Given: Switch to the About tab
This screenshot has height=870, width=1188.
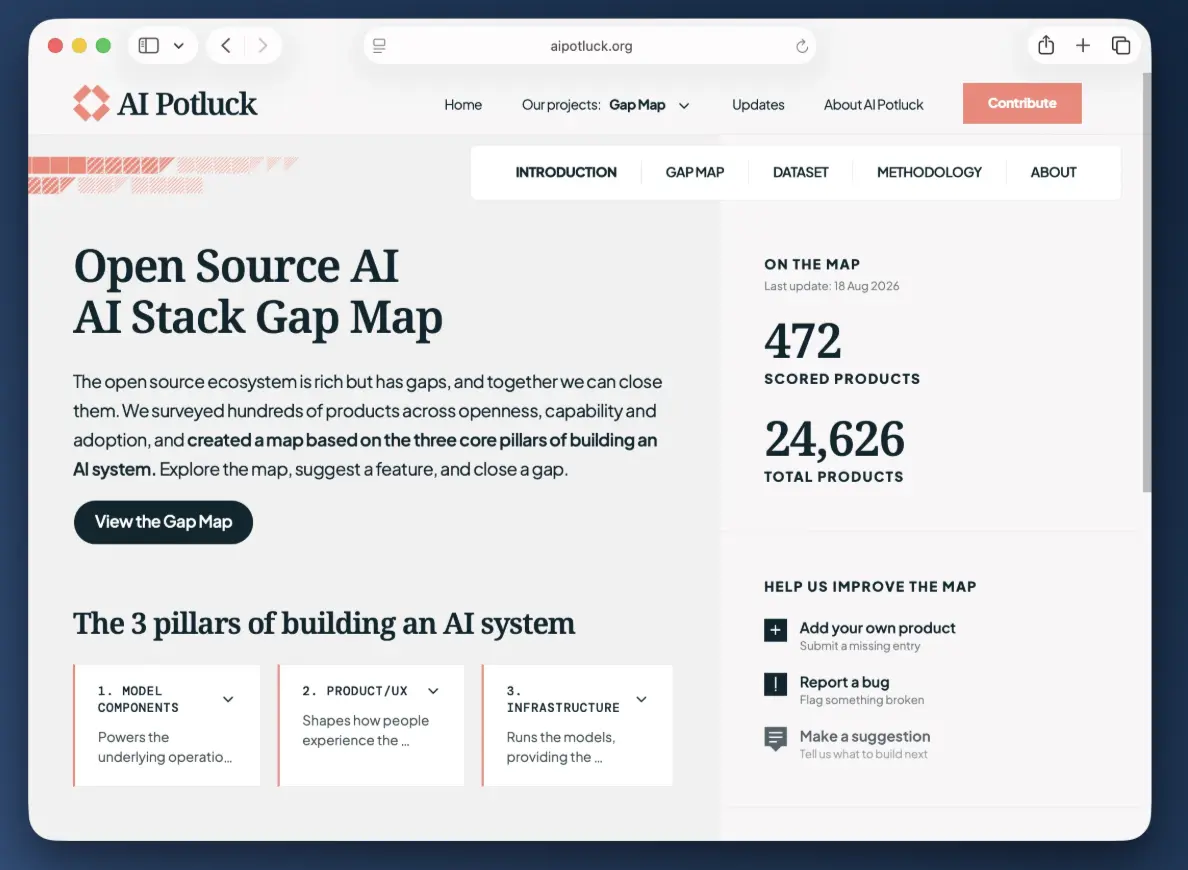Looking at the screenshot, I should click(1053, 172).
